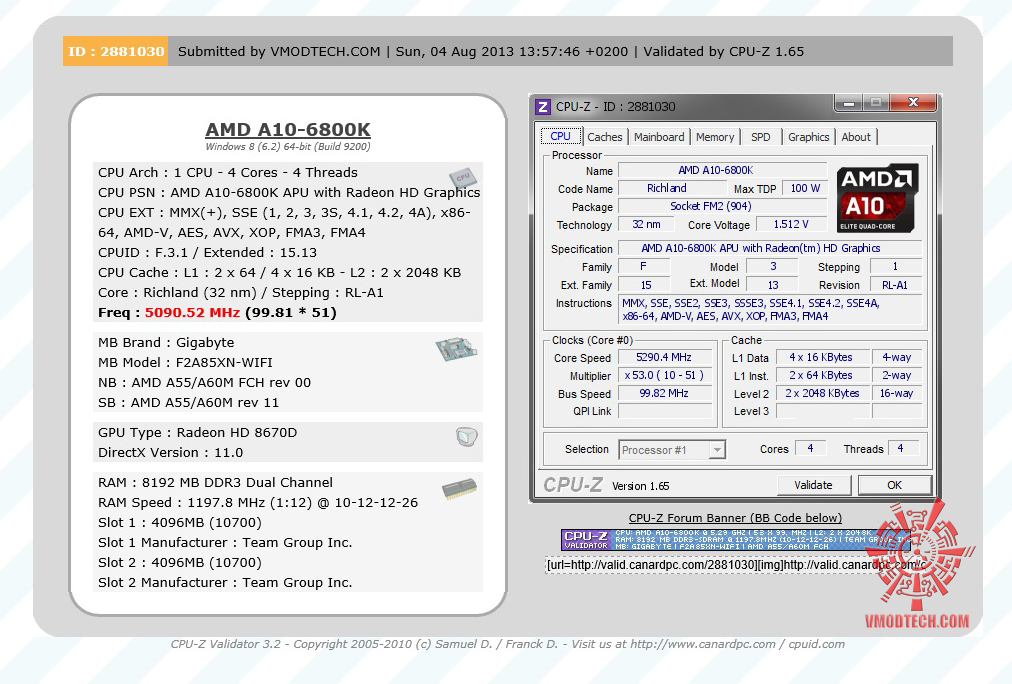Click the Bus Speed value 99.82 MHz
This screenshot has height=684, width=1012.
(x=665, y=394)
